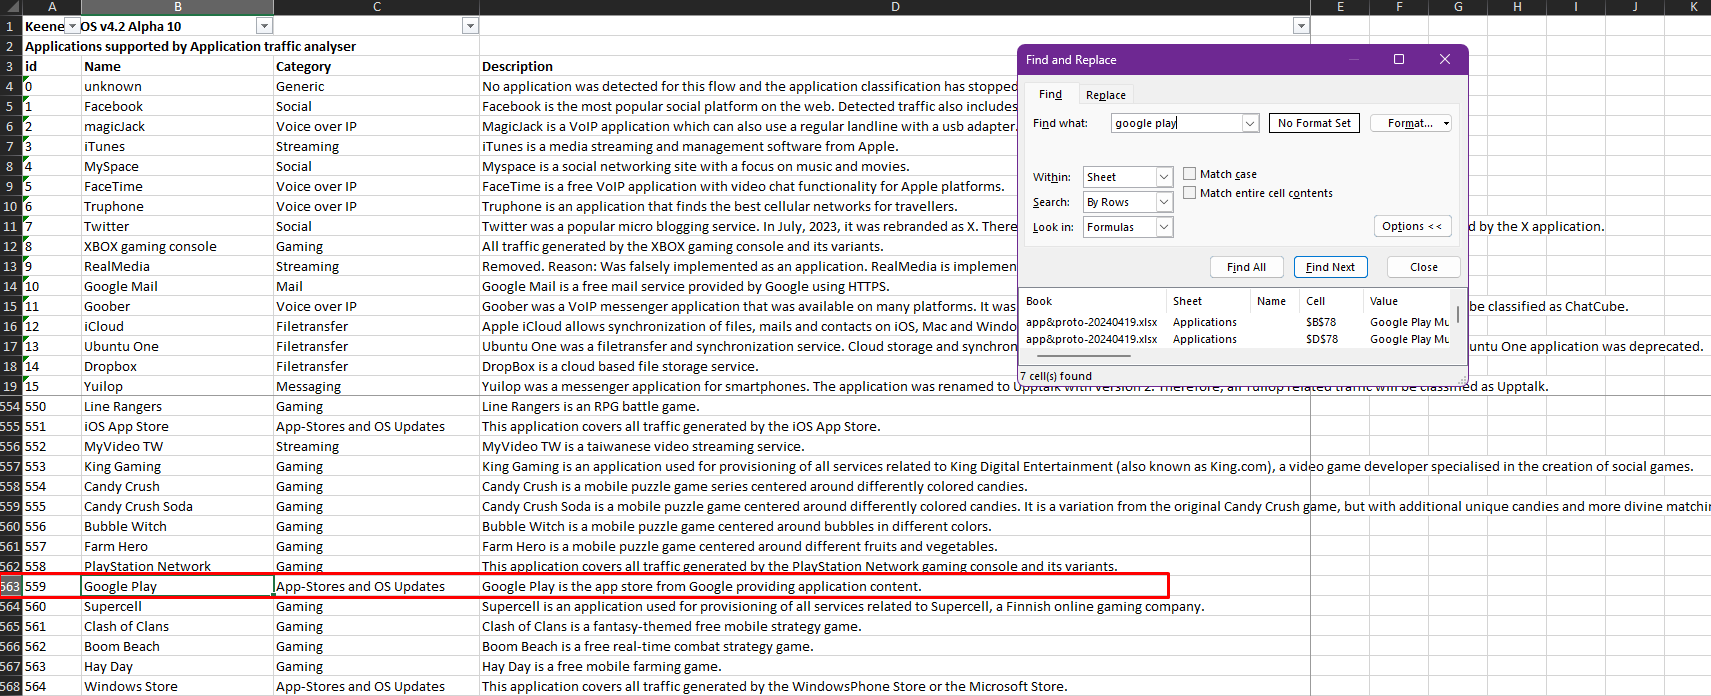
Task: Tick the Match case checkbox
Action: click(x=1190, y=174)
